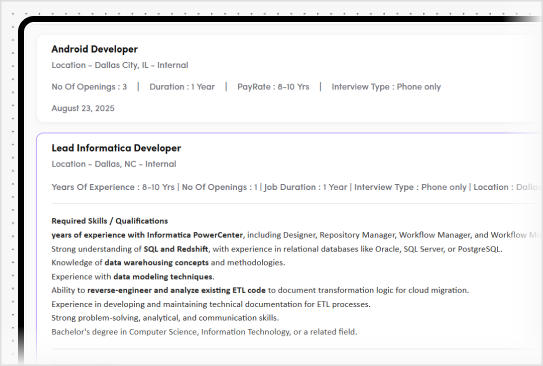Click the problem-solving and communication skills line

pos(165,318)
